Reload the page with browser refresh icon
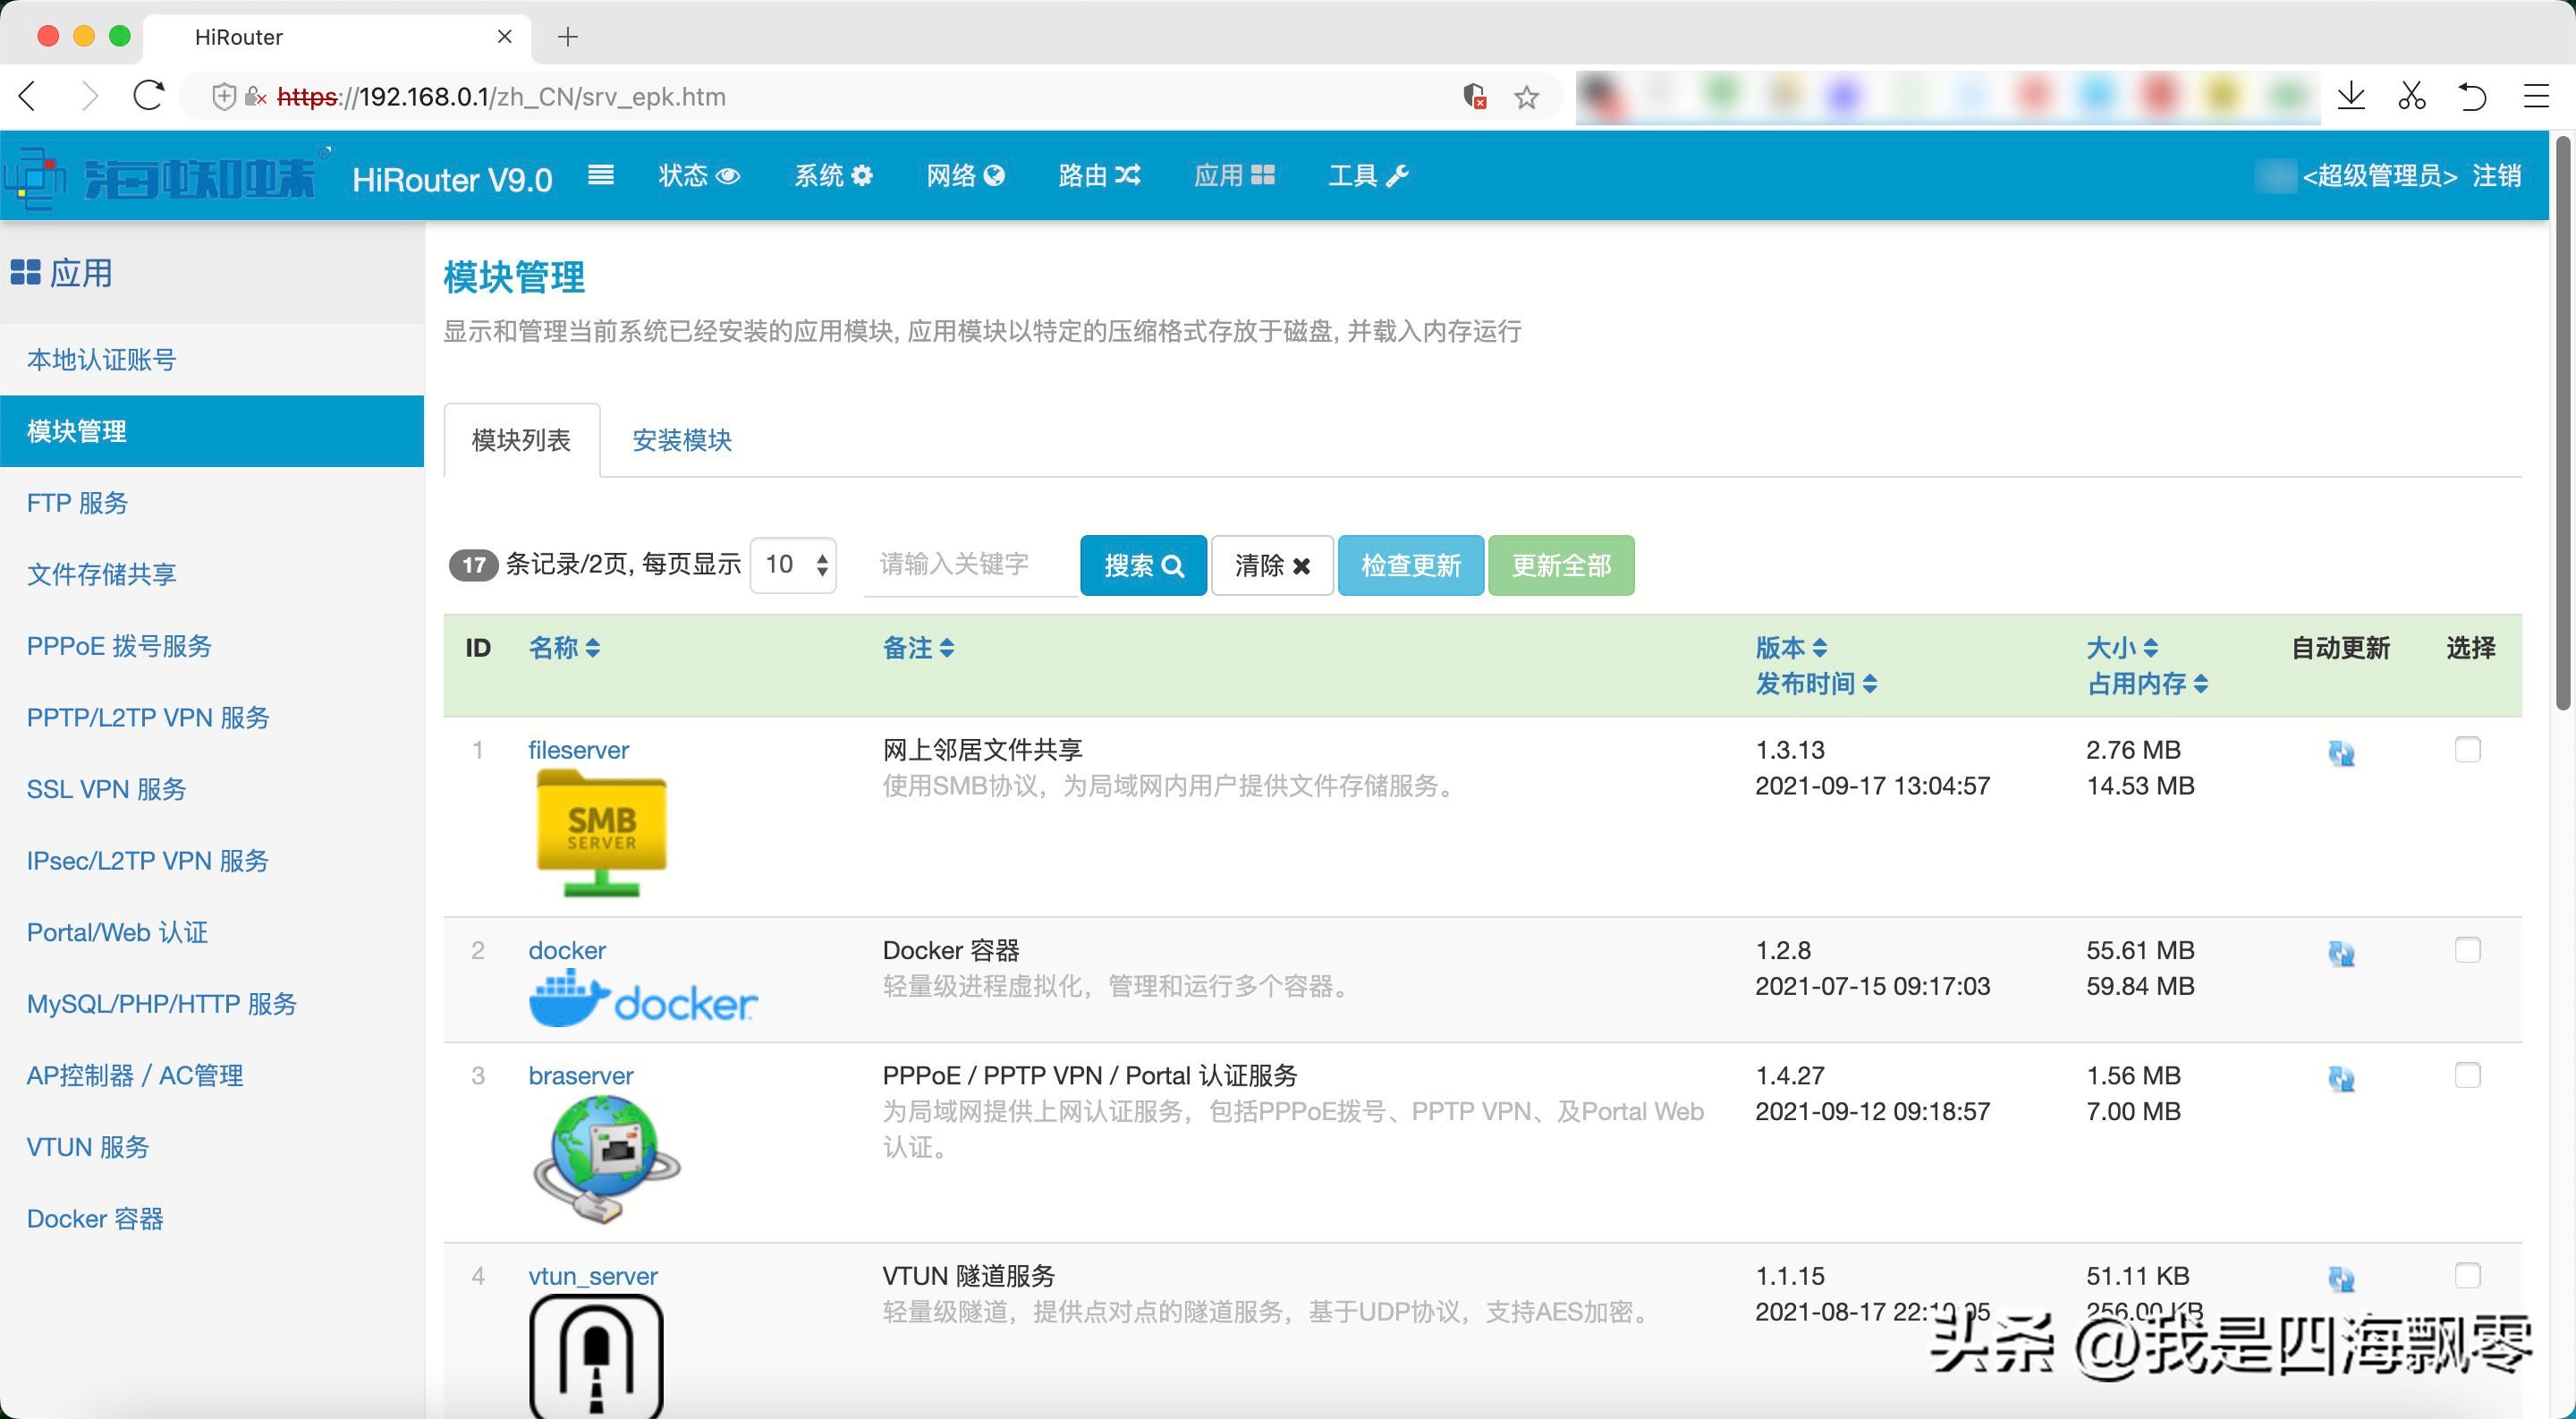Image resolution: width=2576 pixels, height=1419 pixels. point(149,97)
